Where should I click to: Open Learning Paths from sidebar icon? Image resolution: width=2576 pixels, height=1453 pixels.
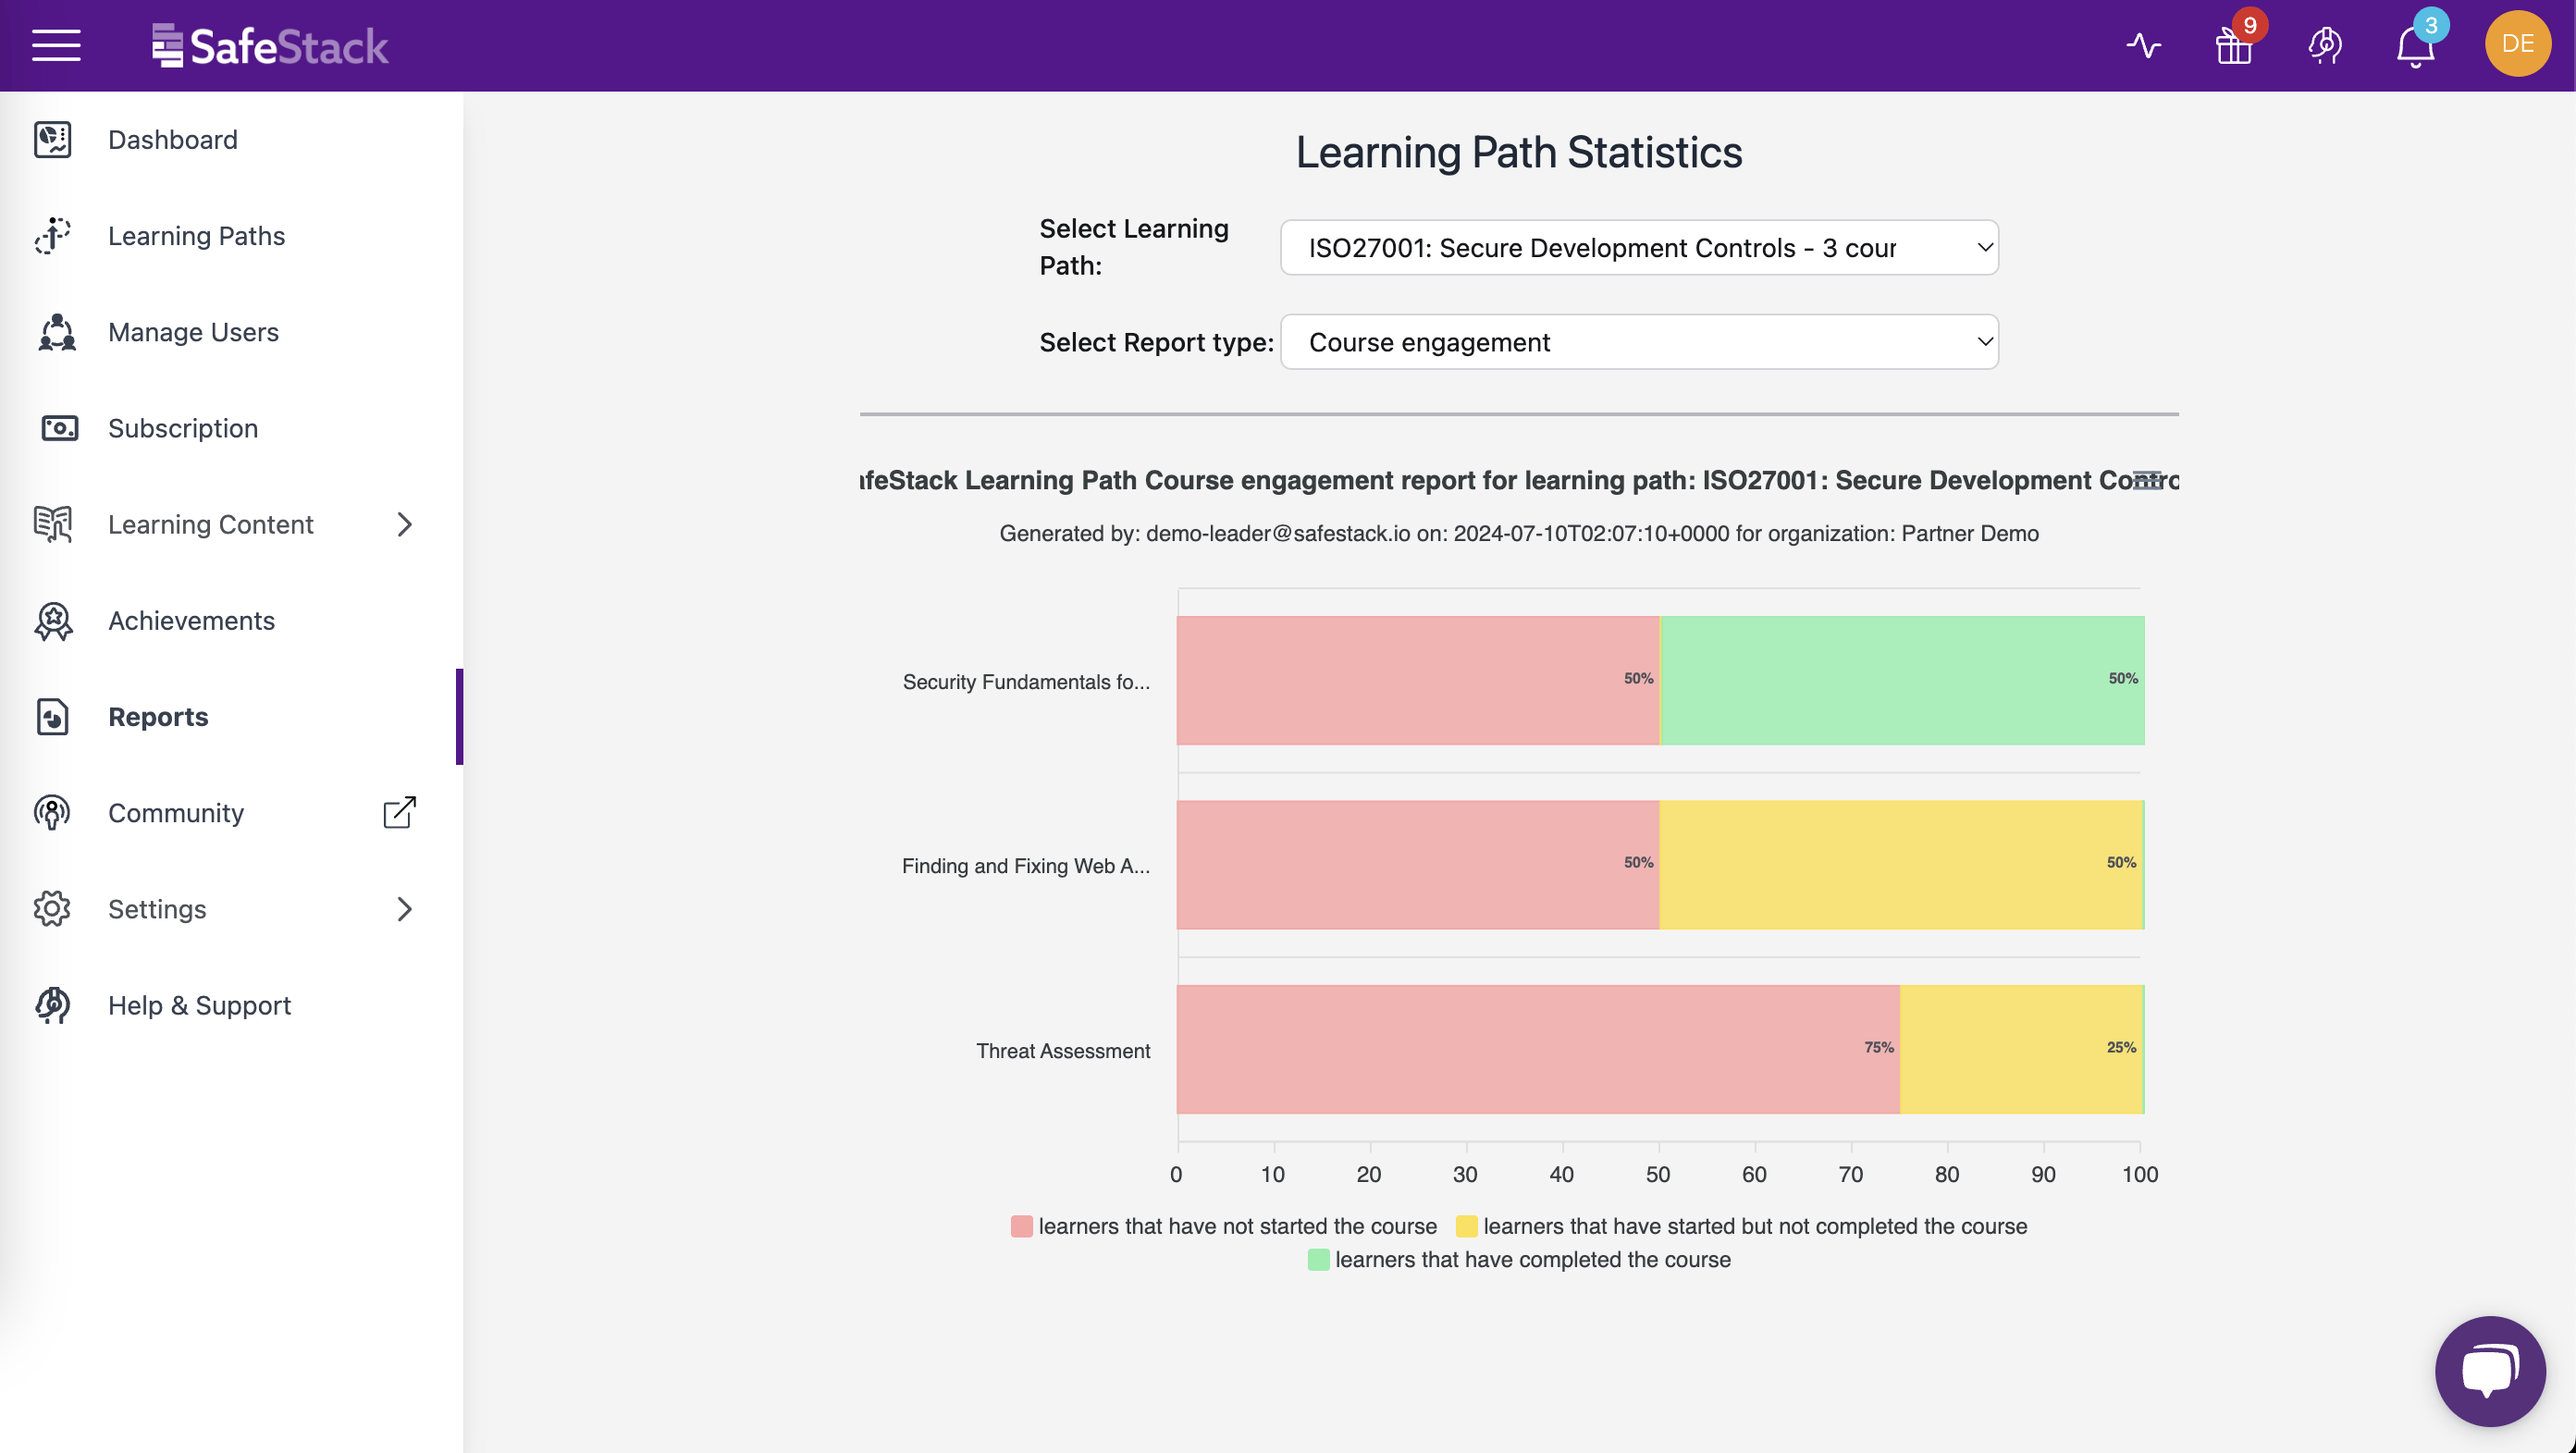pos(52,236)
